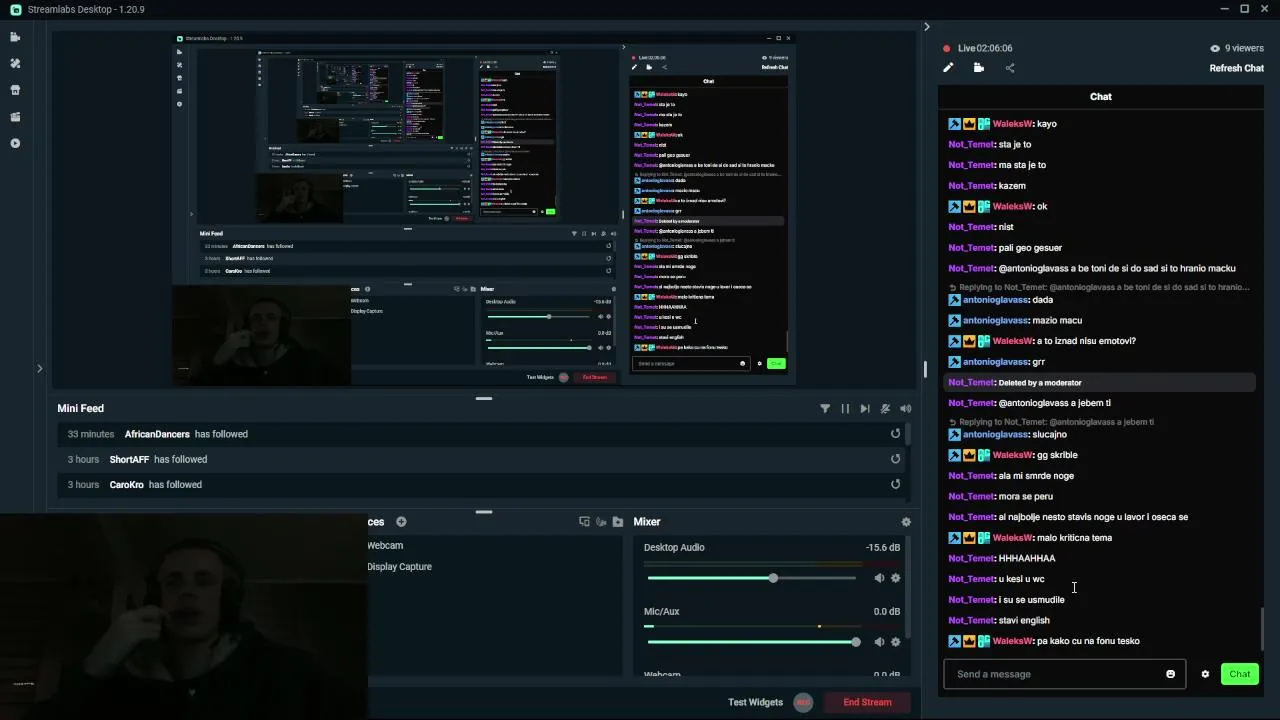Click the round REC record button
Screen dimensions: 1280x720
point(803,702)
